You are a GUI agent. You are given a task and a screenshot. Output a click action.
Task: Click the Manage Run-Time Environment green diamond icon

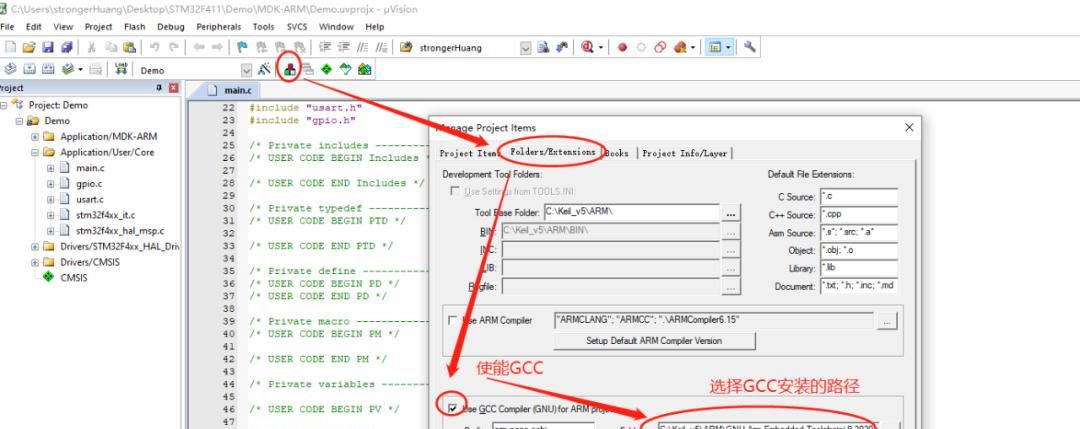pyautogui.click(x=327, y=70)
